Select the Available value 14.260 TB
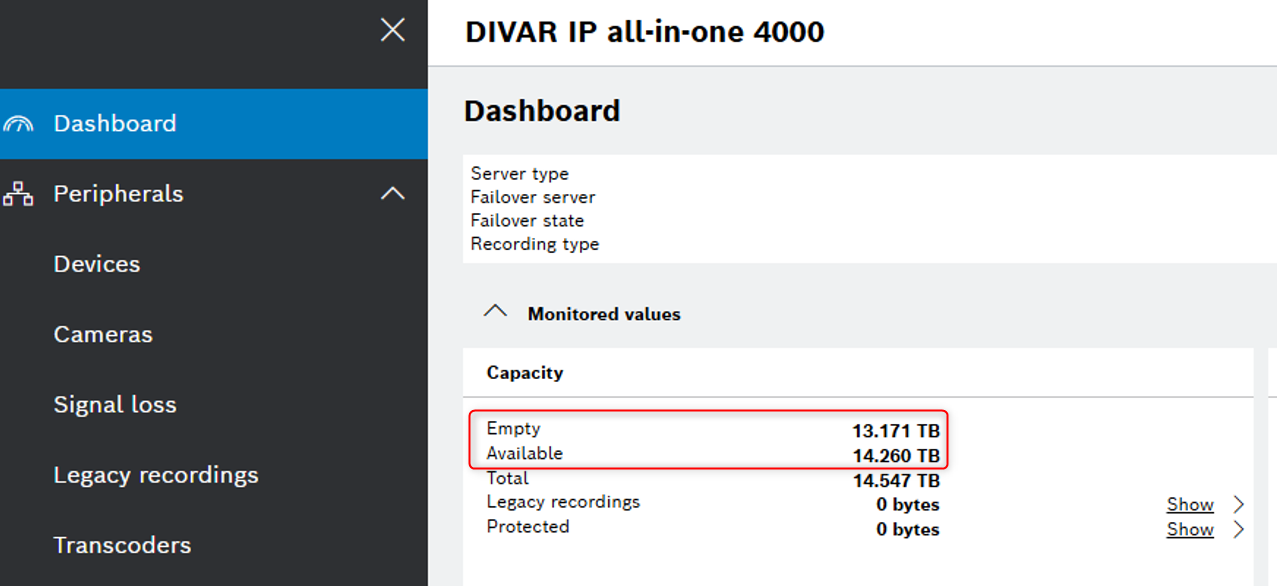This screenshot has height=586, width=1277. pyautogui.click(x=896, y=456)
